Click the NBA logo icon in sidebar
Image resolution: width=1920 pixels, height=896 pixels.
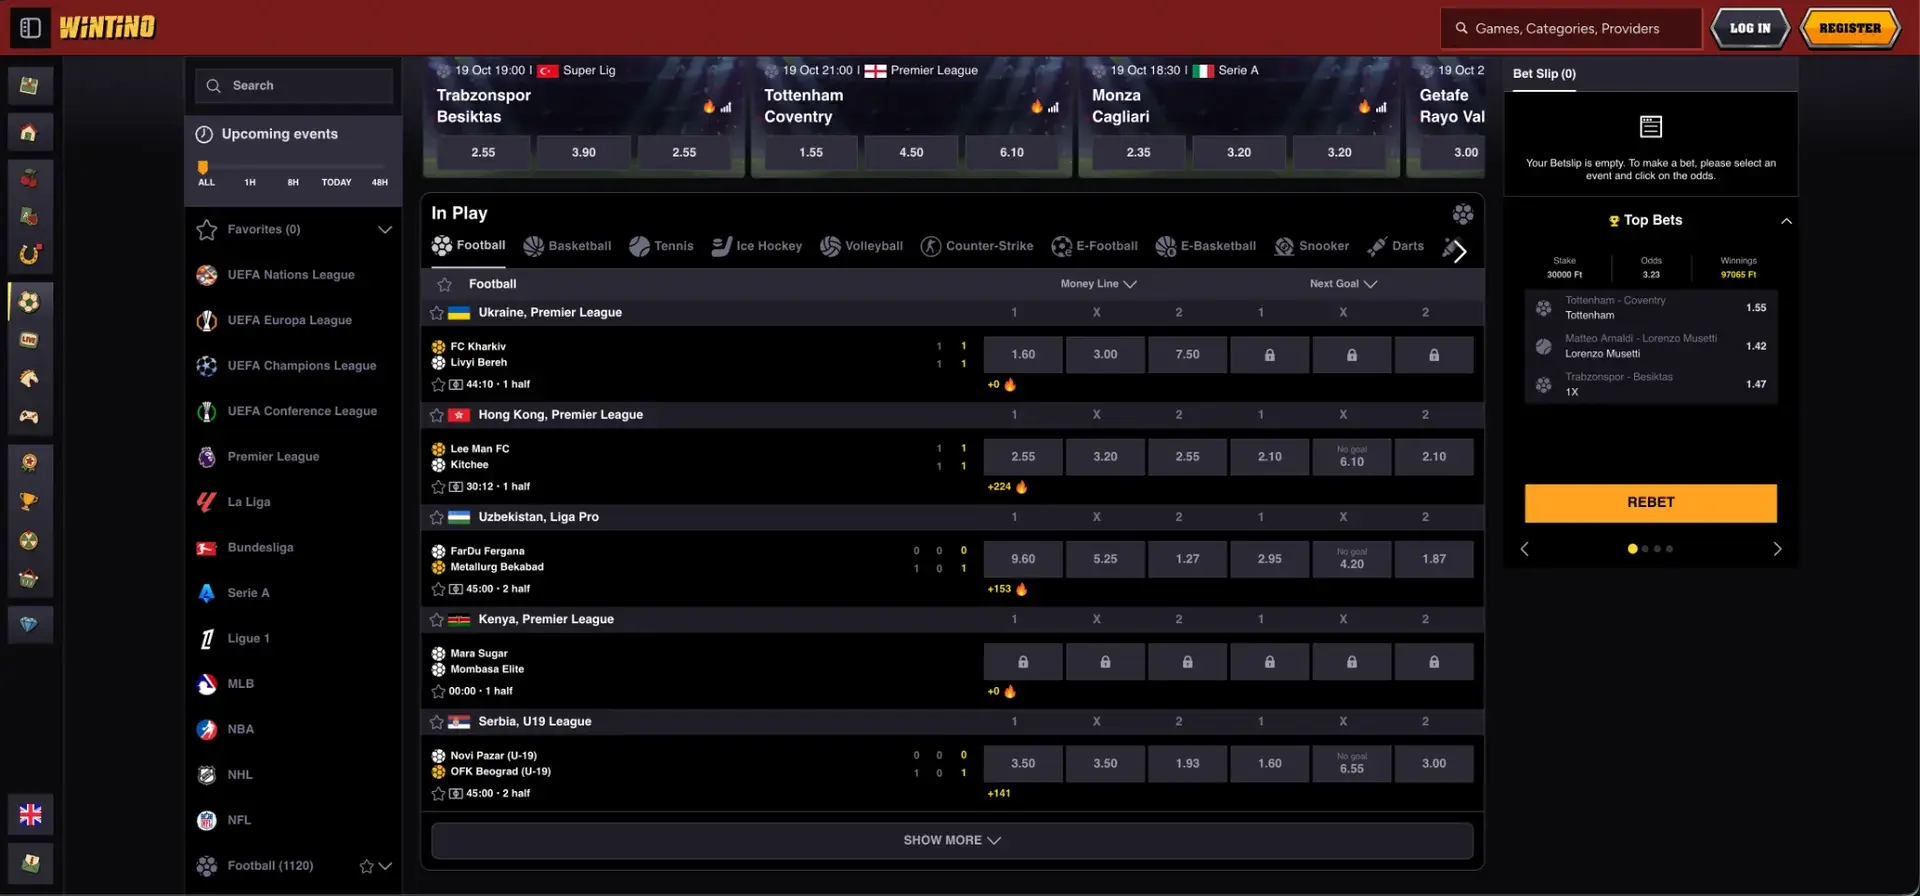(x=207, y=730)
